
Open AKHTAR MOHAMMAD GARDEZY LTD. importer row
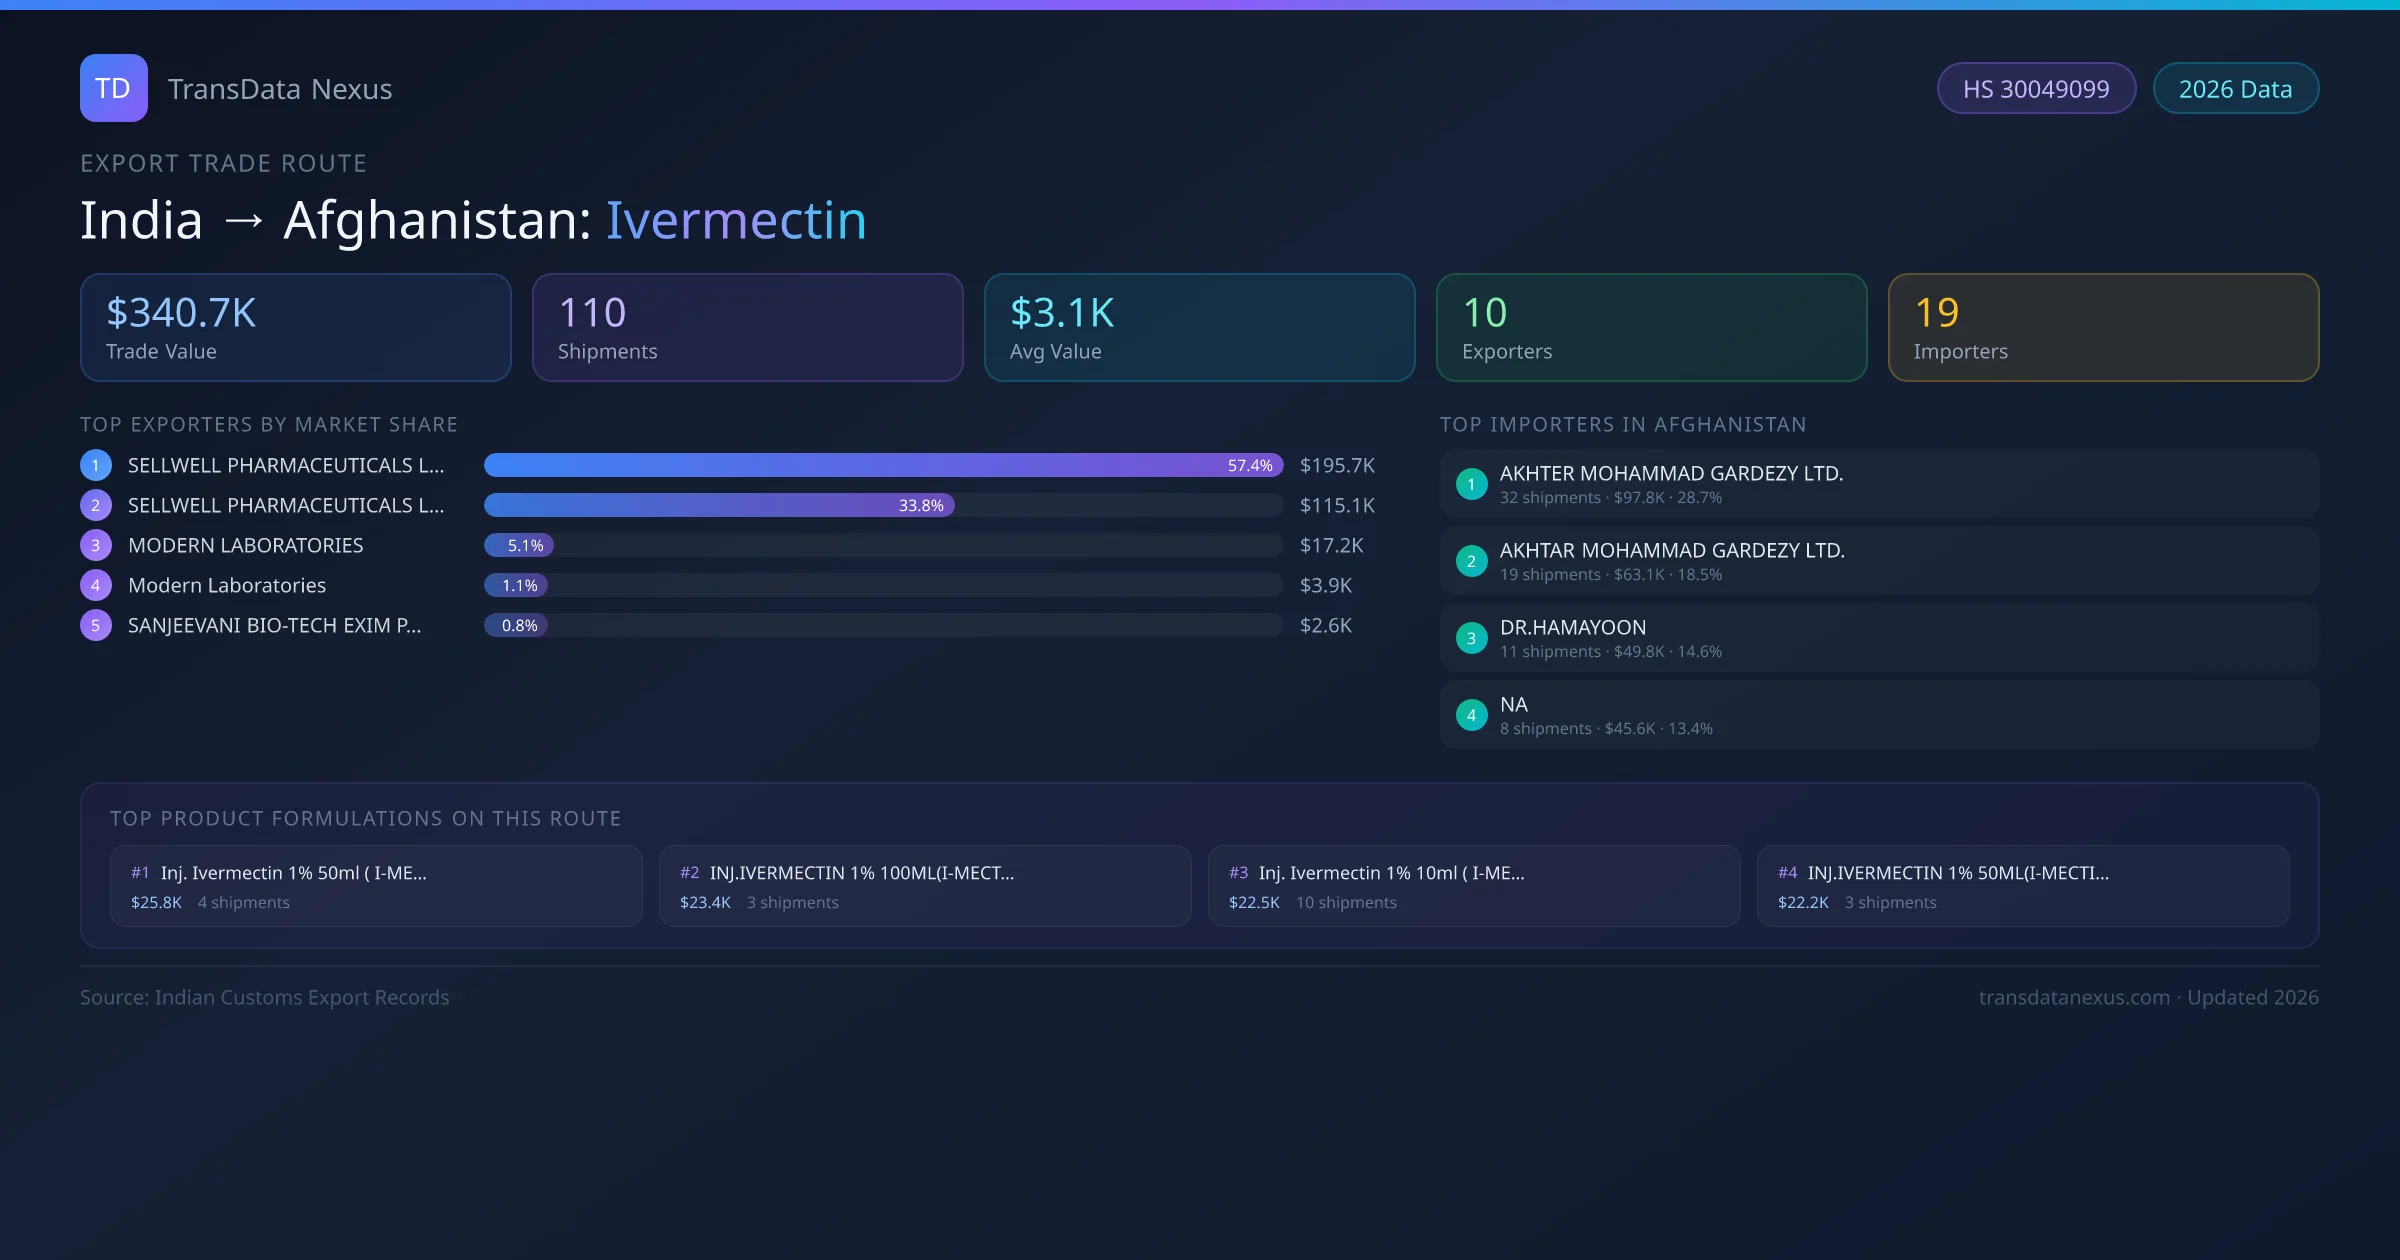point(1879,561)
